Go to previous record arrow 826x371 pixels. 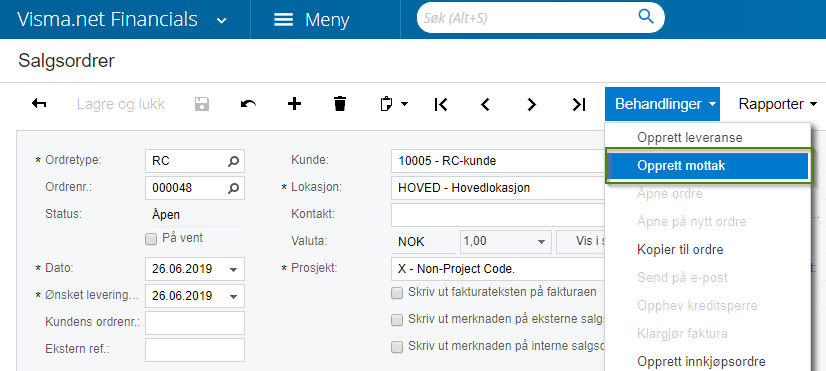(485, 104)
